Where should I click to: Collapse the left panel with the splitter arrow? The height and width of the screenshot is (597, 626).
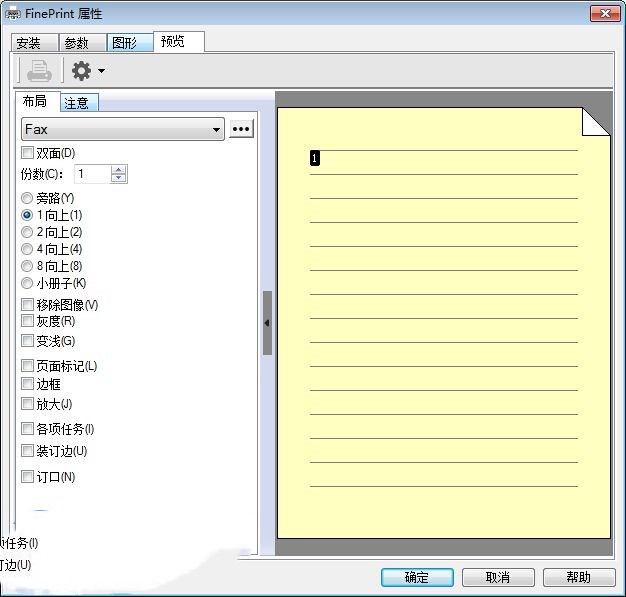(x=267, y=323)
